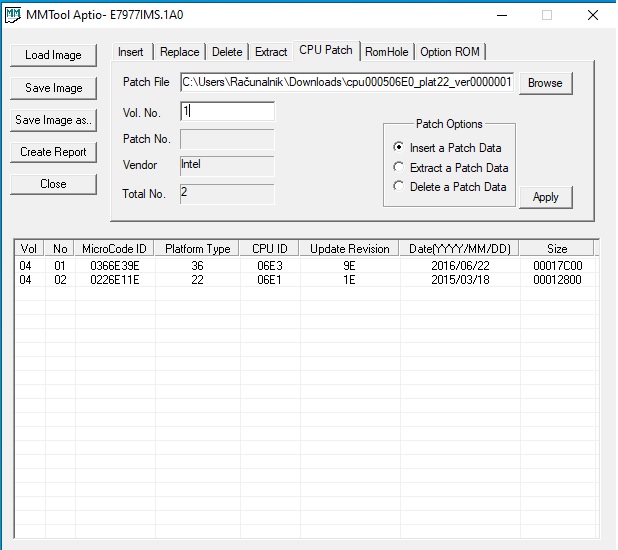This screenshot has height=550, width=618.
Task: Click size cell 00012800
Action: pyautogui.click(x=557, y=280)
